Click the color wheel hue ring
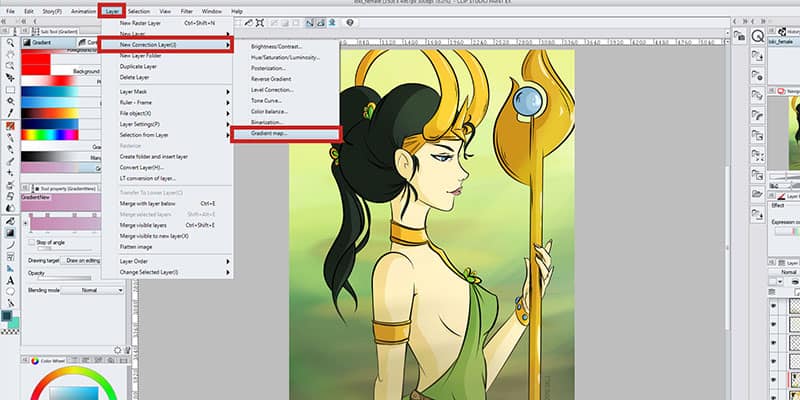 74,371
